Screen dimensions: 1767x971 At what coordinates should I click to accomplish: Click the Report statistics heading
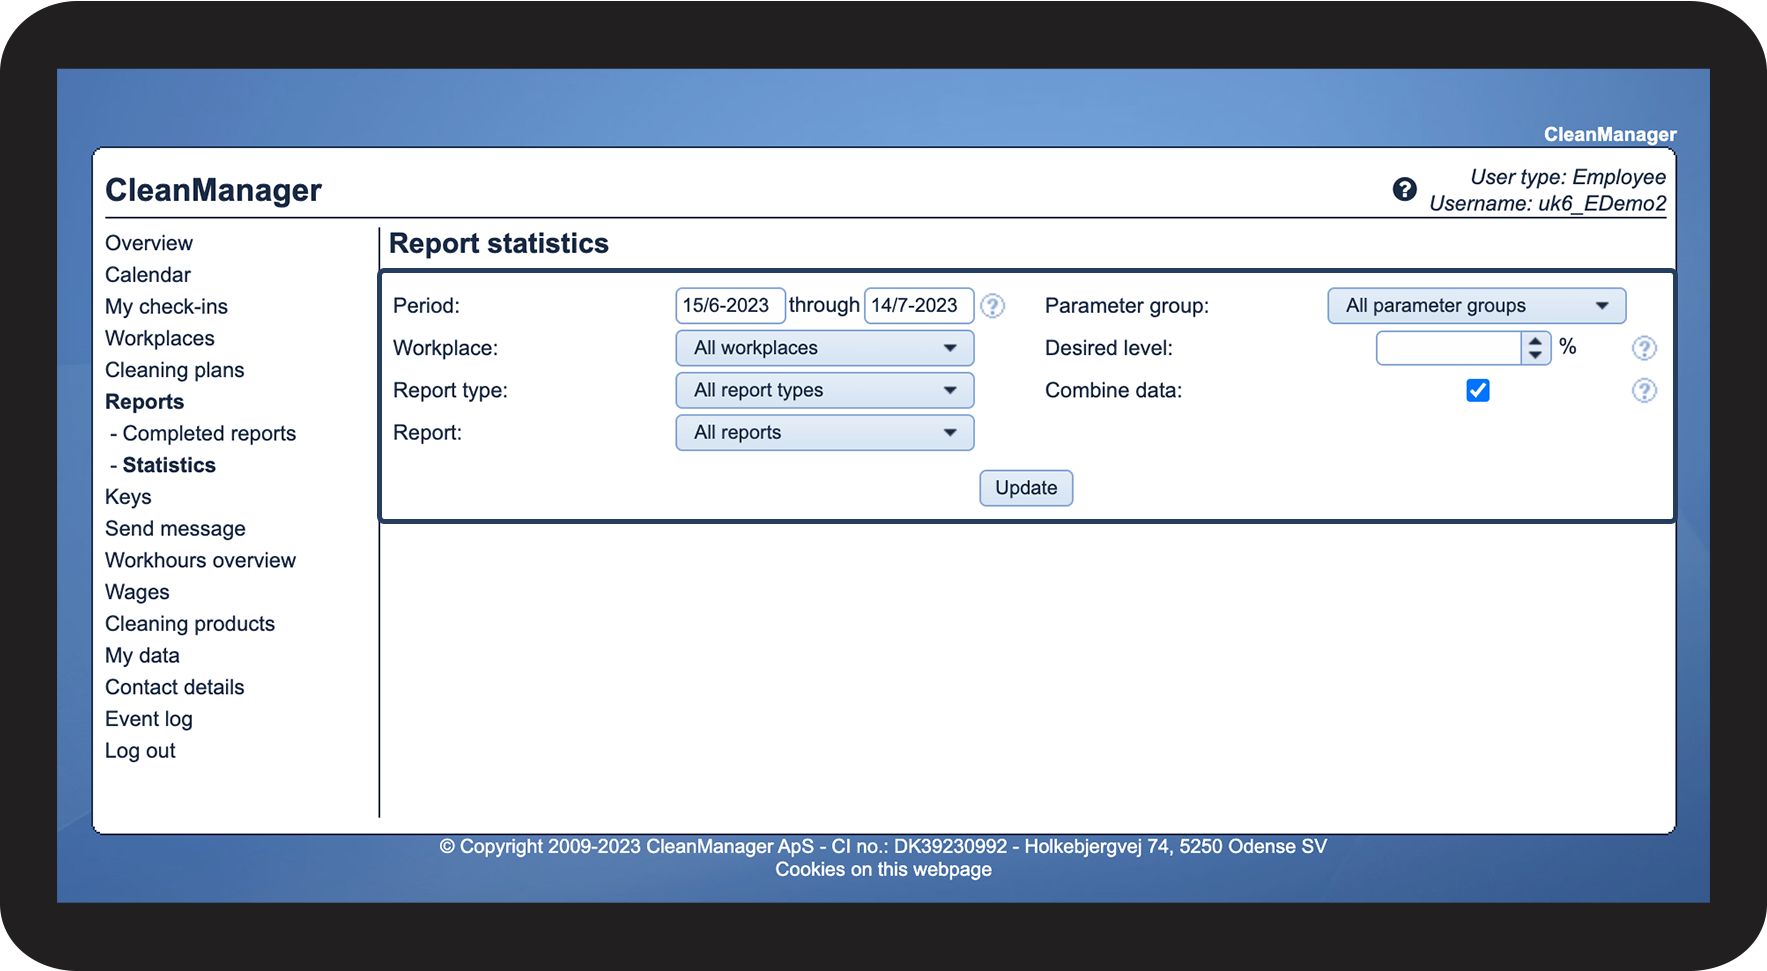[499, 244]
